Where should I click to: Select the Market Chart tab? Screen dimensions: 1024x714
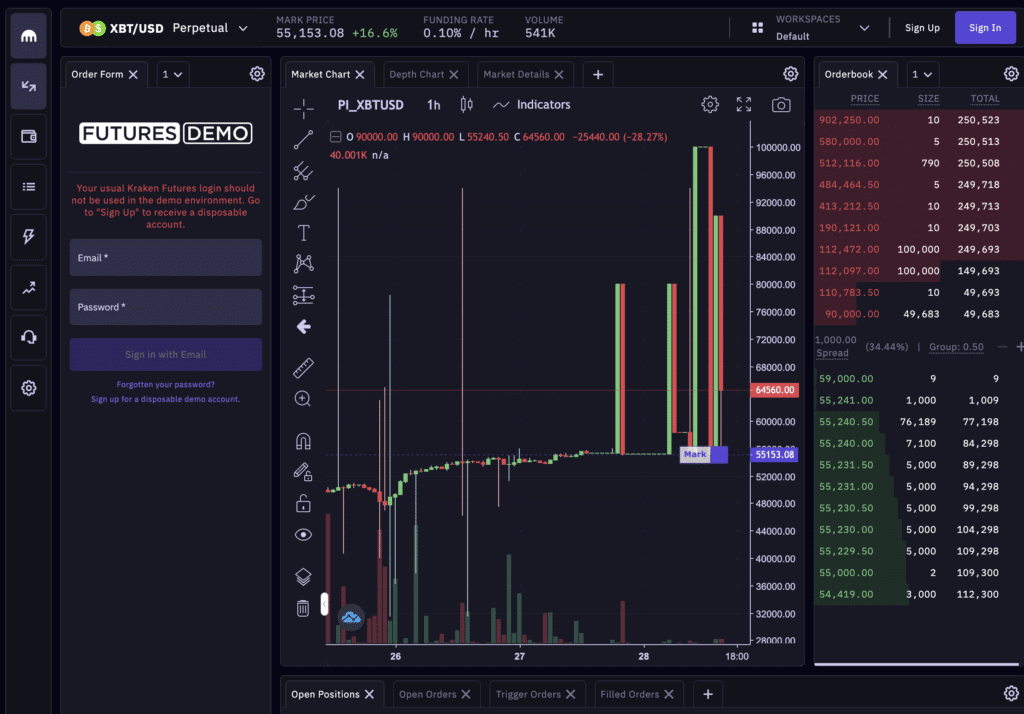[x=321, y=74]
